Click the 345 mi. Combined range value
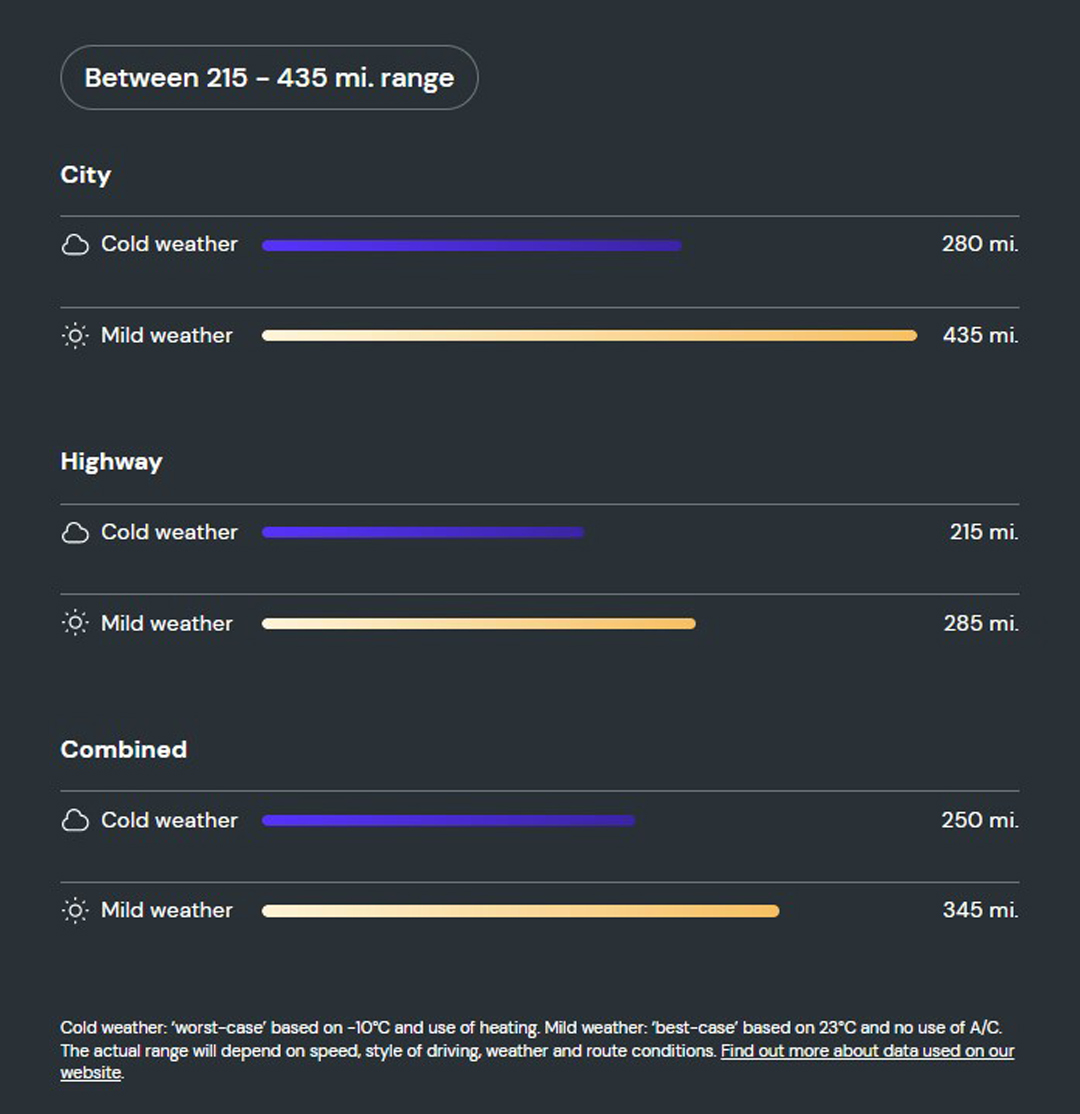The image size is (1080, 1114). 980,911
